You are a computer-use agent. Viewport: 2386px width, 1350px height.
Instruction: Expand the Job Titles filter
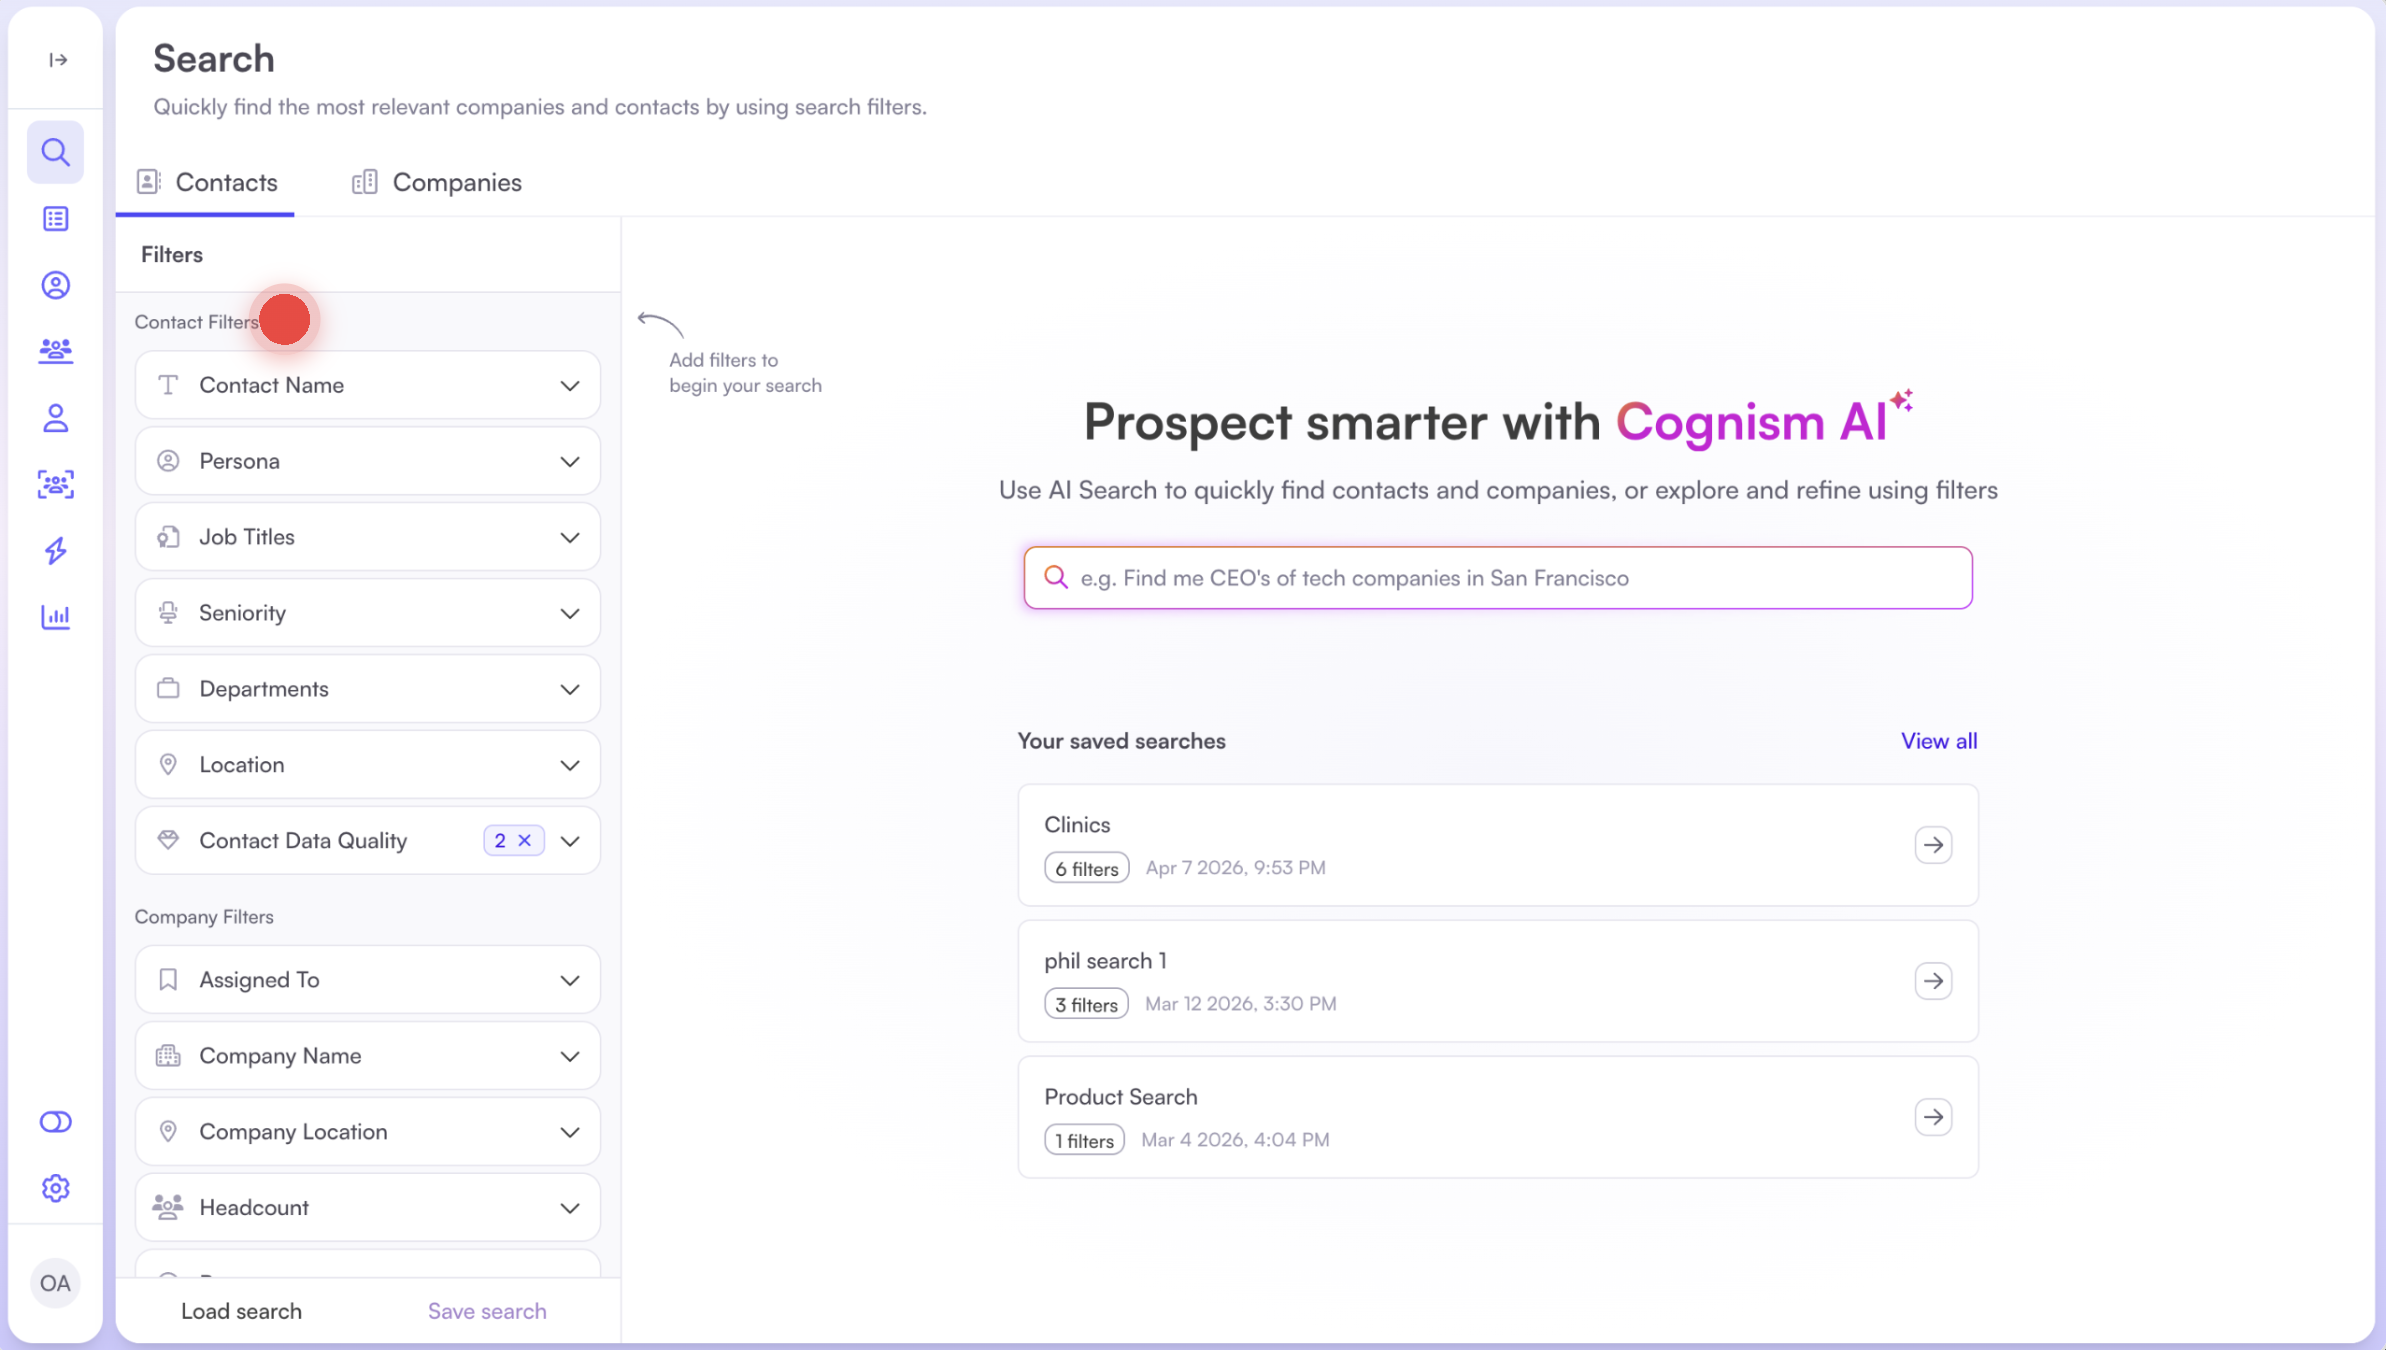pos(368,537)
